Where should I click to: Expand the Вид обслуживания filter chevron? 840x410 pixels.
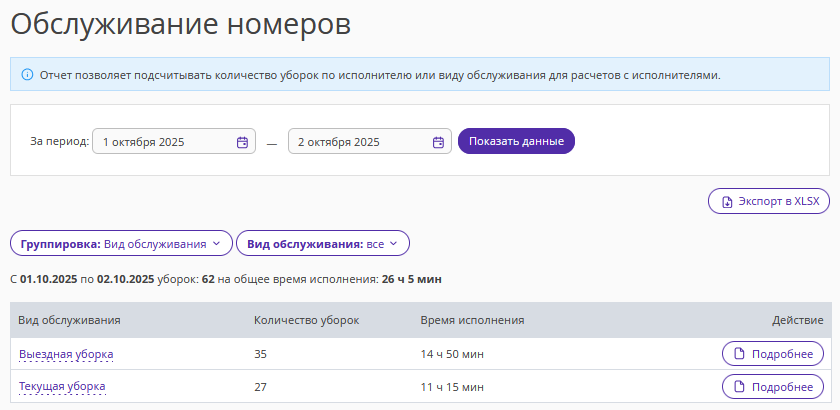[x=393, y=243]
